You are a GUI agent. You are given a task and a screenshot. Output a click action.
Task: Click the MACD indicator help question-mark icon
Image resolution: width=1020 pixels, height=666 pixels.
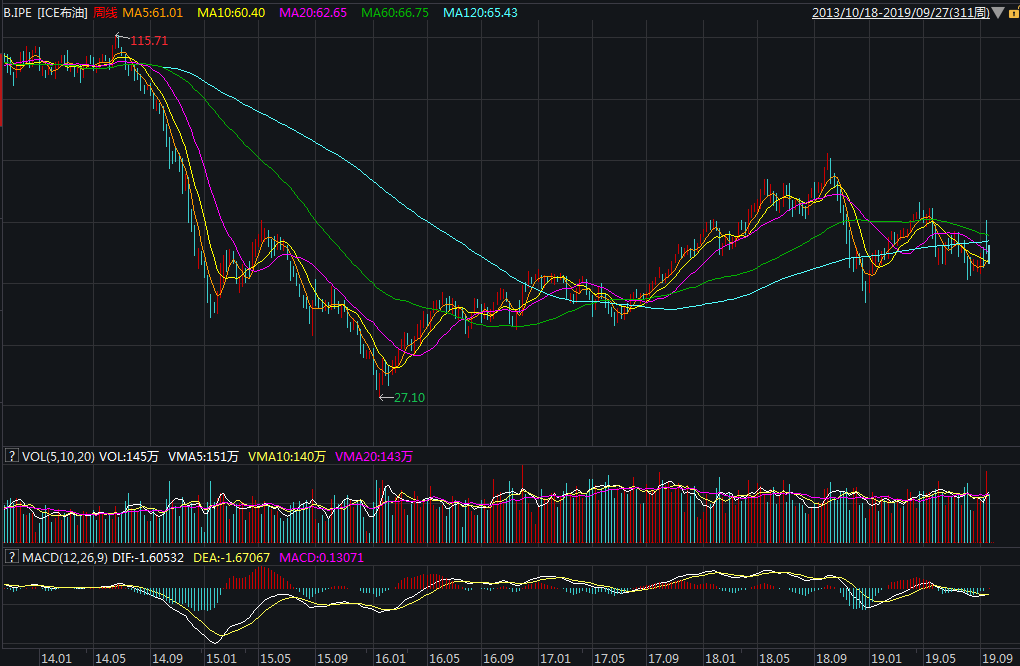click(x=12, y=556)
